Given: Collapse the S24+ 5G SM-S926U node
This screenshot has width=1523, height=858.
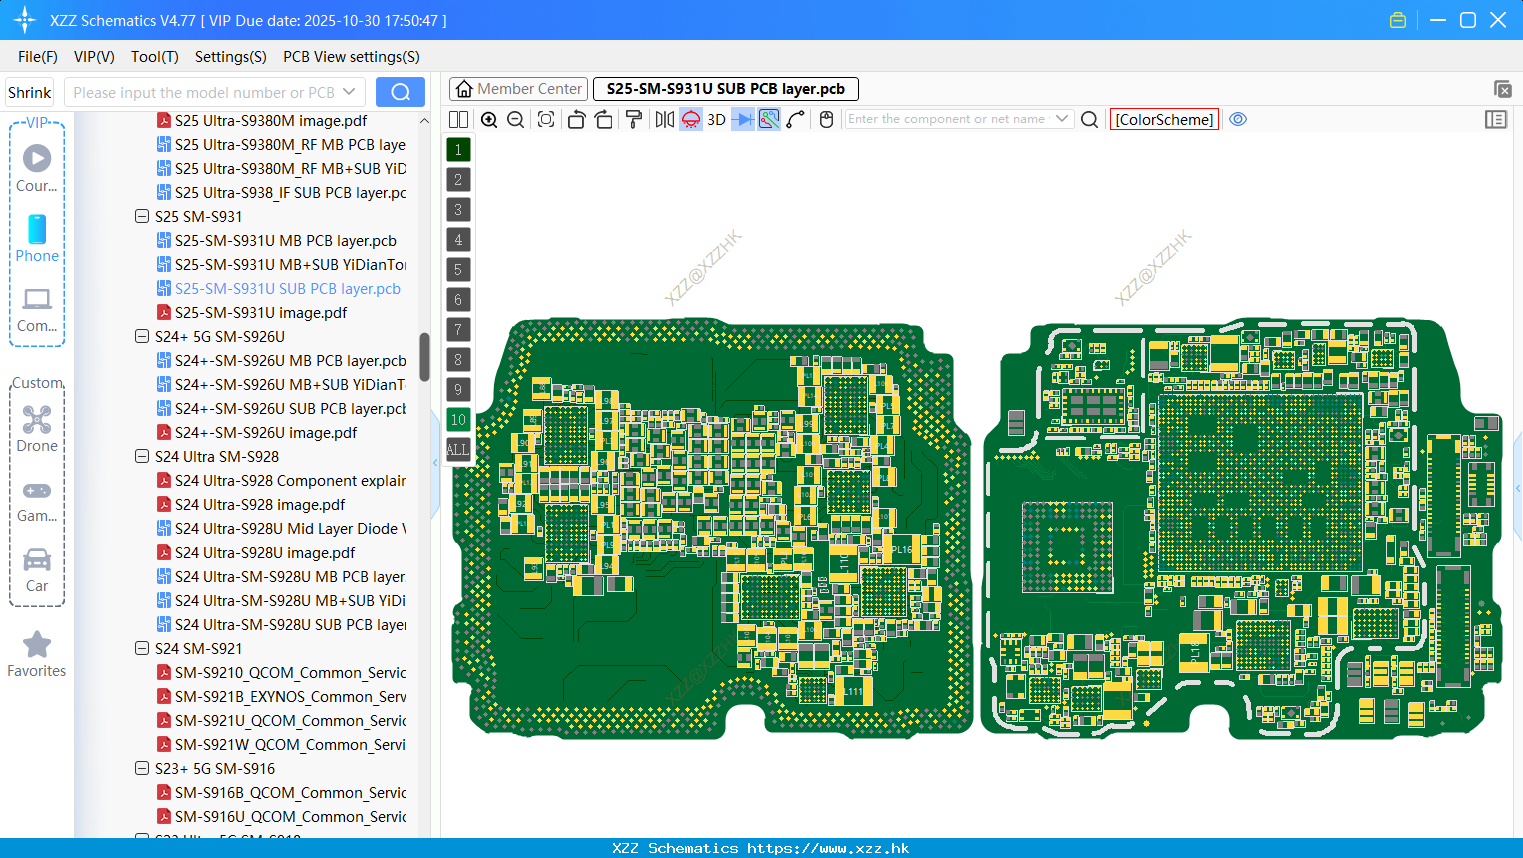Looking at the screenshot, I should [x=142, y=336].
